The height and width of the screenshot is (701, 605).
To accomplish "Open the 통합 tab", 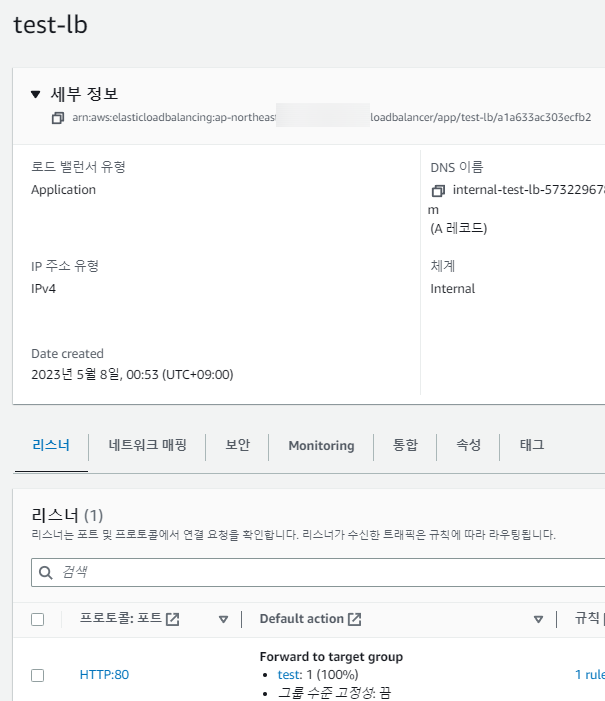I will point(405,445).
